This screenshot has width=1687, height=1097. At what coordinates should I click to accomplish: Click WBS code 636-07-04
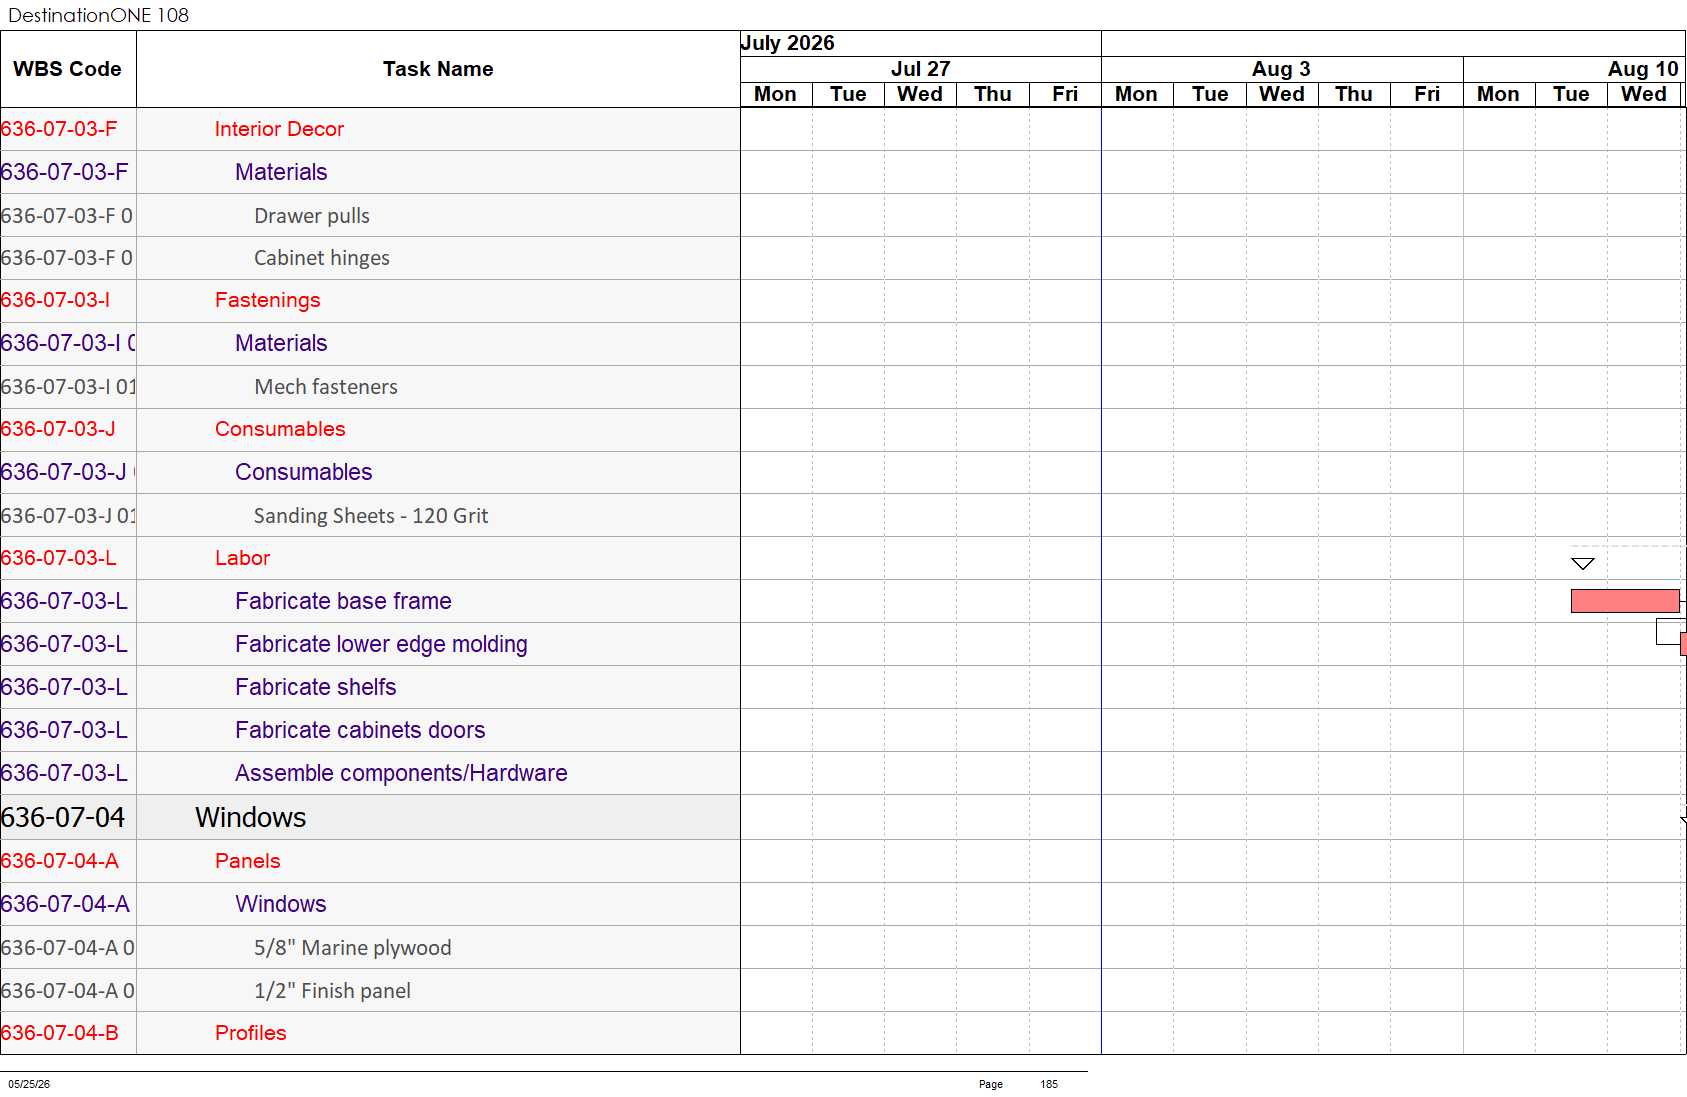coord(63,817)
